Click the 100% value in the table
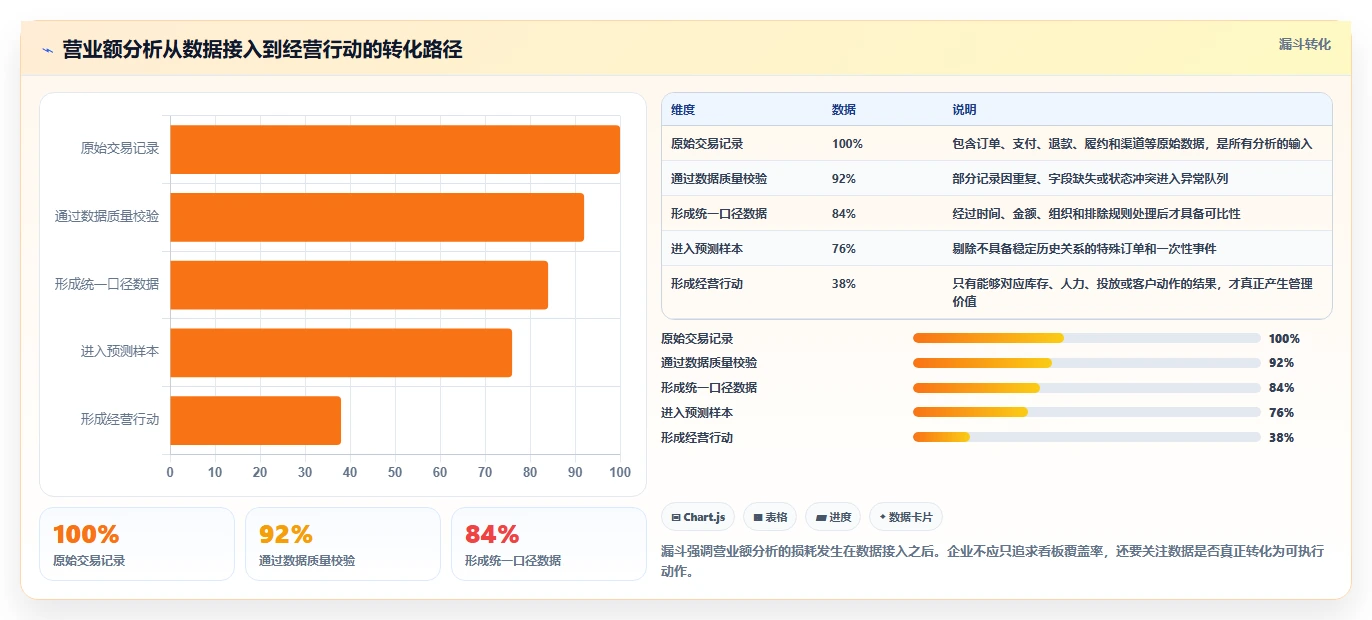The width and height of the screenshot is (1372, 620). [x=847, y=144]
